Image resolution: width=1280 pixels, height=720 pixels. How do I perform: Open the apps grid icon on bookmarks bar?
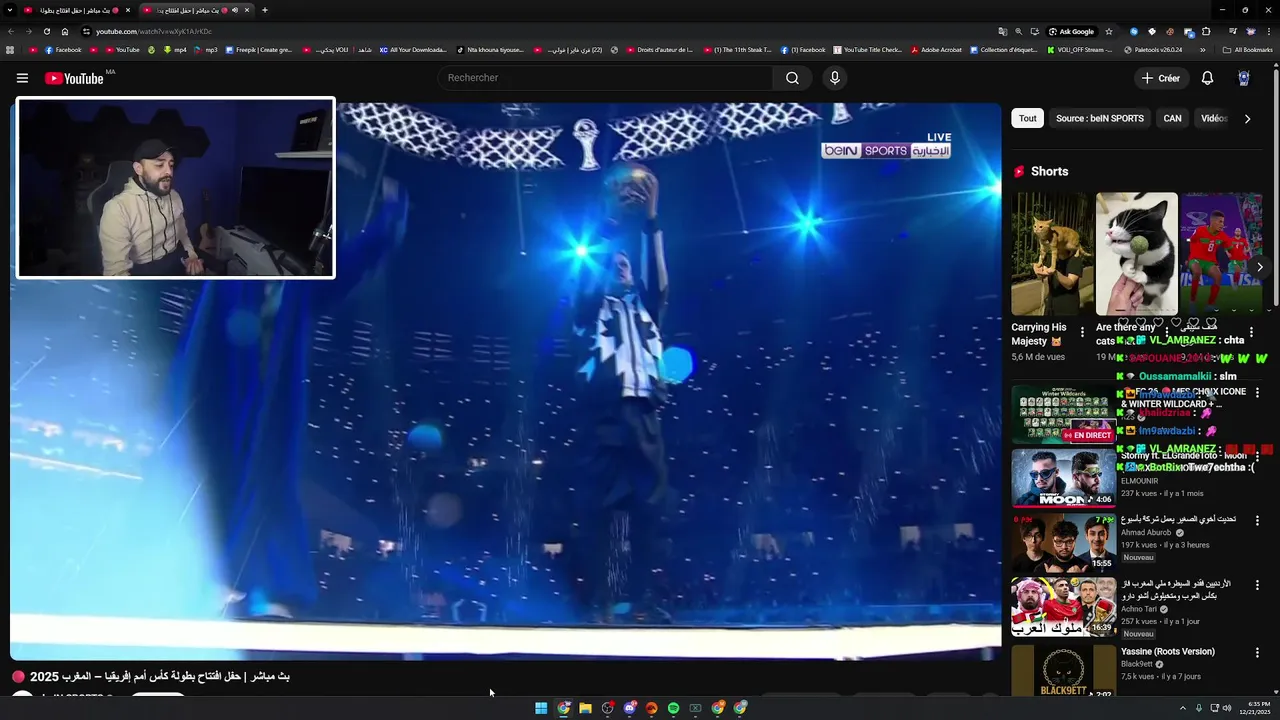10,49
